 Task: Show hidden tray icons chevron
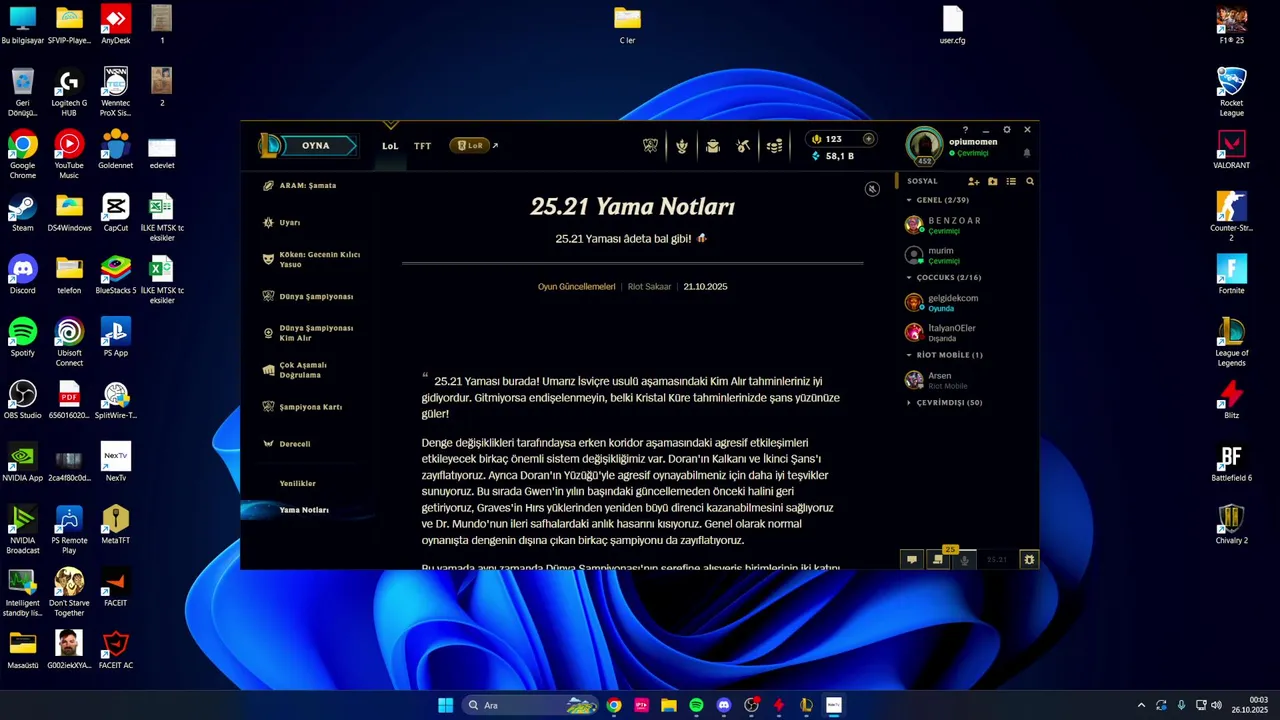(x=1141, y=705)
